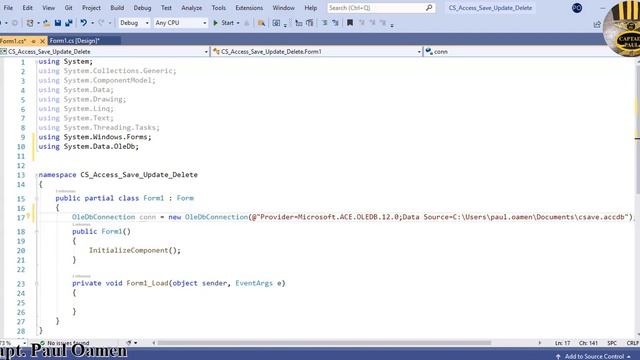Click the New Project toolbar icon
The height and width of the screenshot is (360, 640).
pyautogui.click(x=30, y=23)
